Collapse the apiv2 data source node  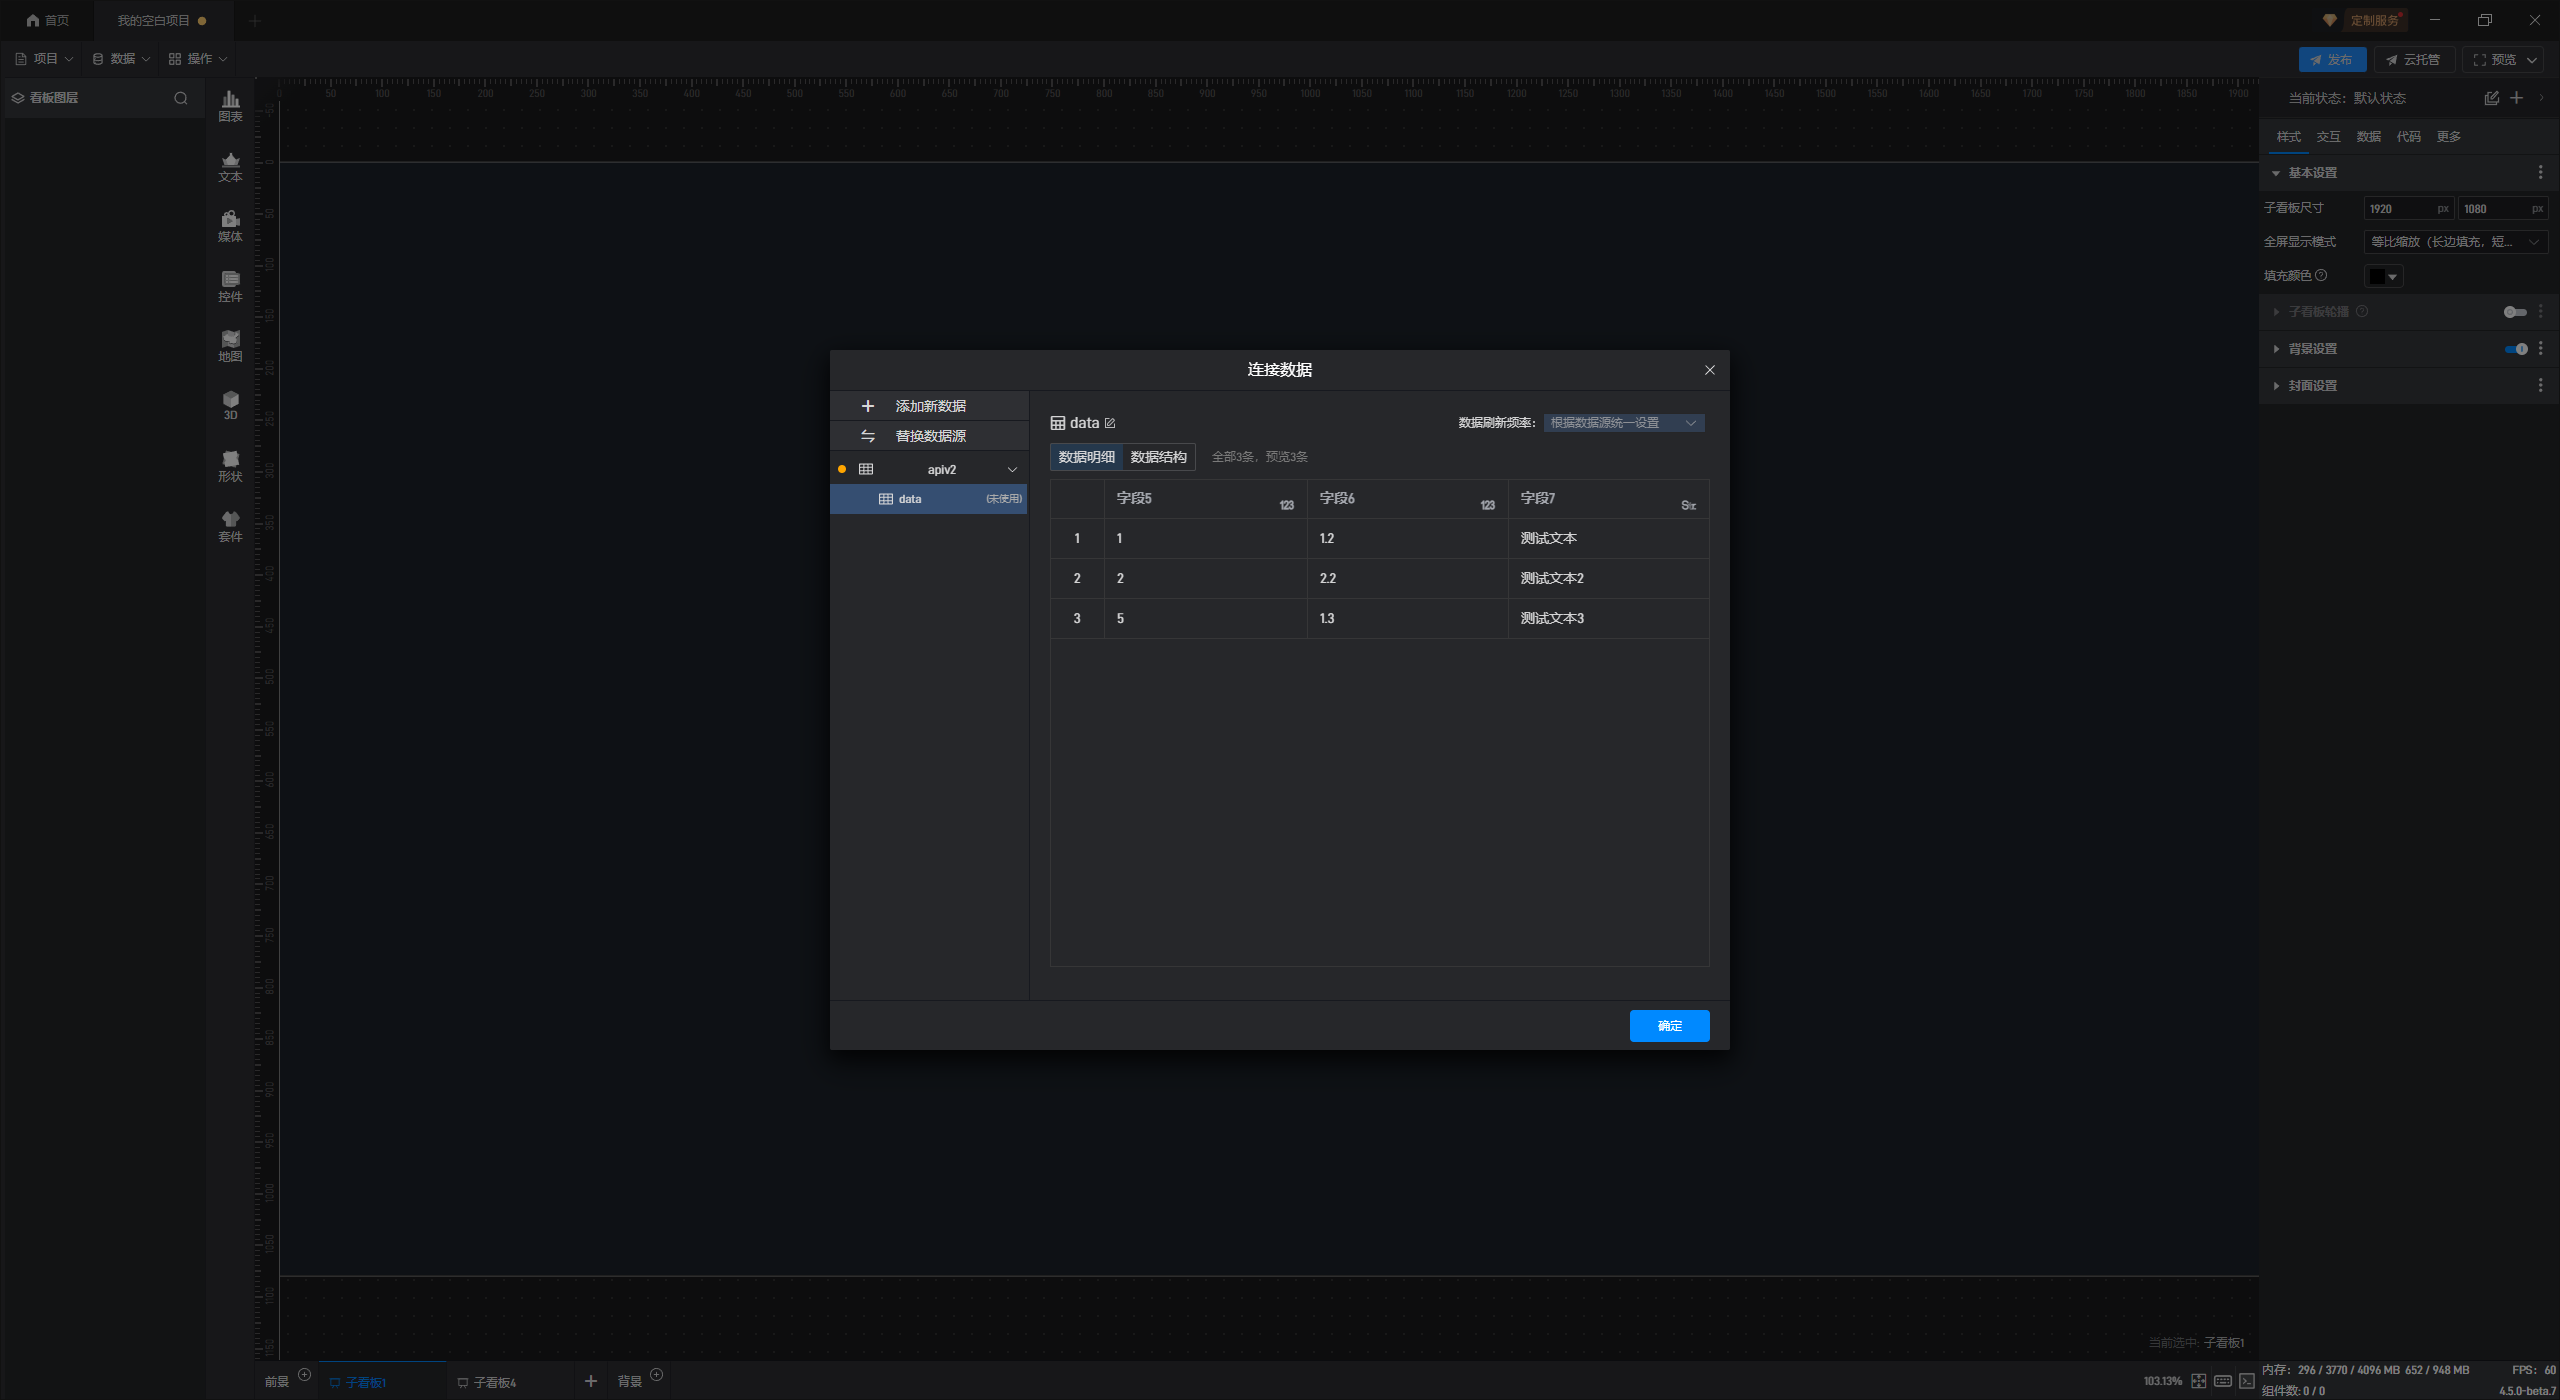1012,470
